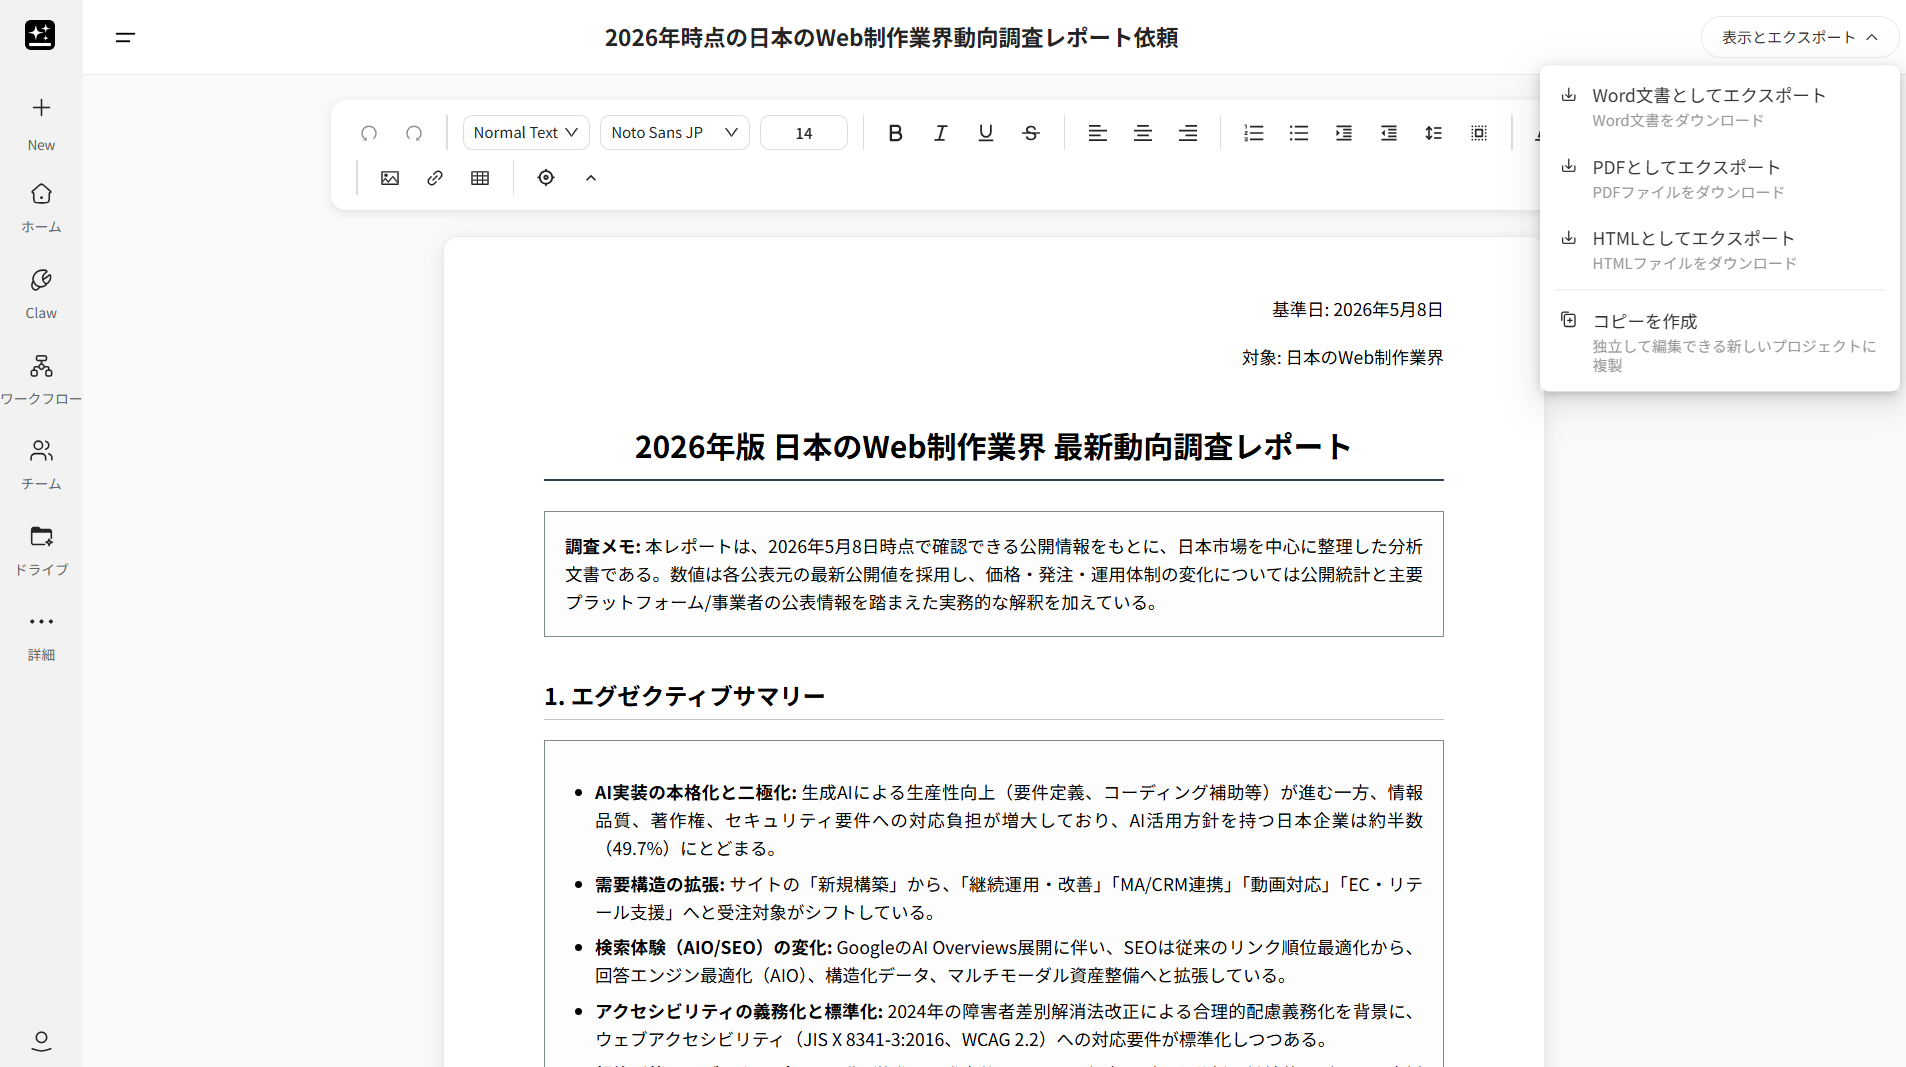Click HTML export download icon
The width and height of the screenshot is (1906, 1067).
(x=1568, y=238)
